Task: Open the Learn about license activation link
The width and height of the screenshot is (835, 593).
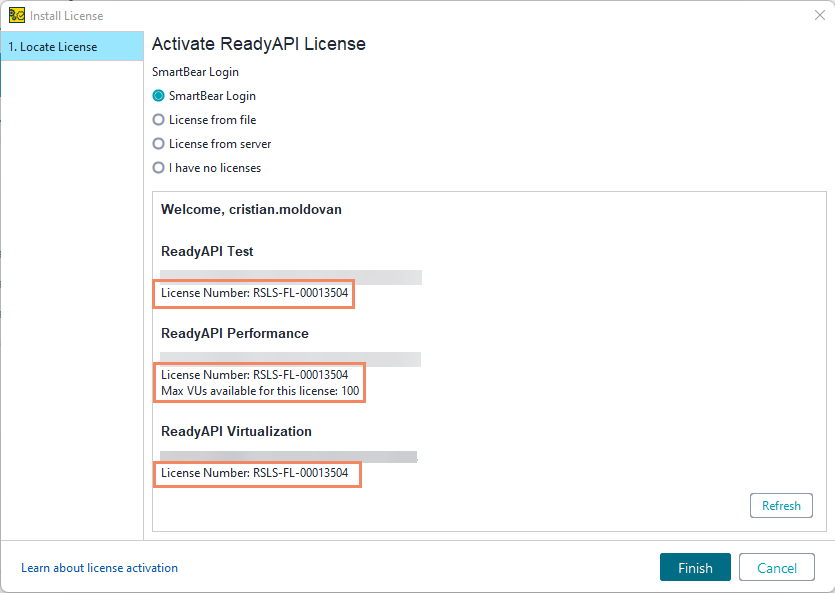Action: click(100, 568)
